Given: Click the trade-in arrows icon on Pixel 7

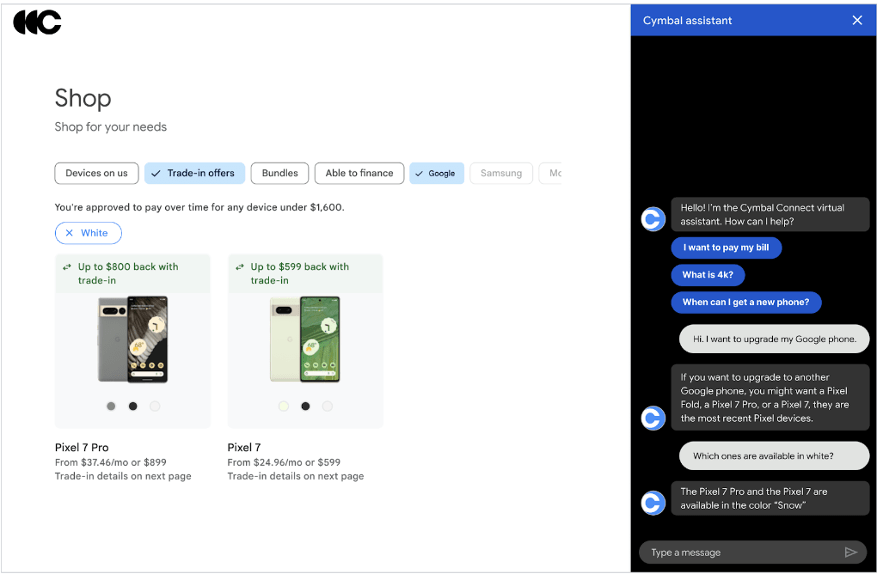Looking at the screenshot, I should click(240, 267).
